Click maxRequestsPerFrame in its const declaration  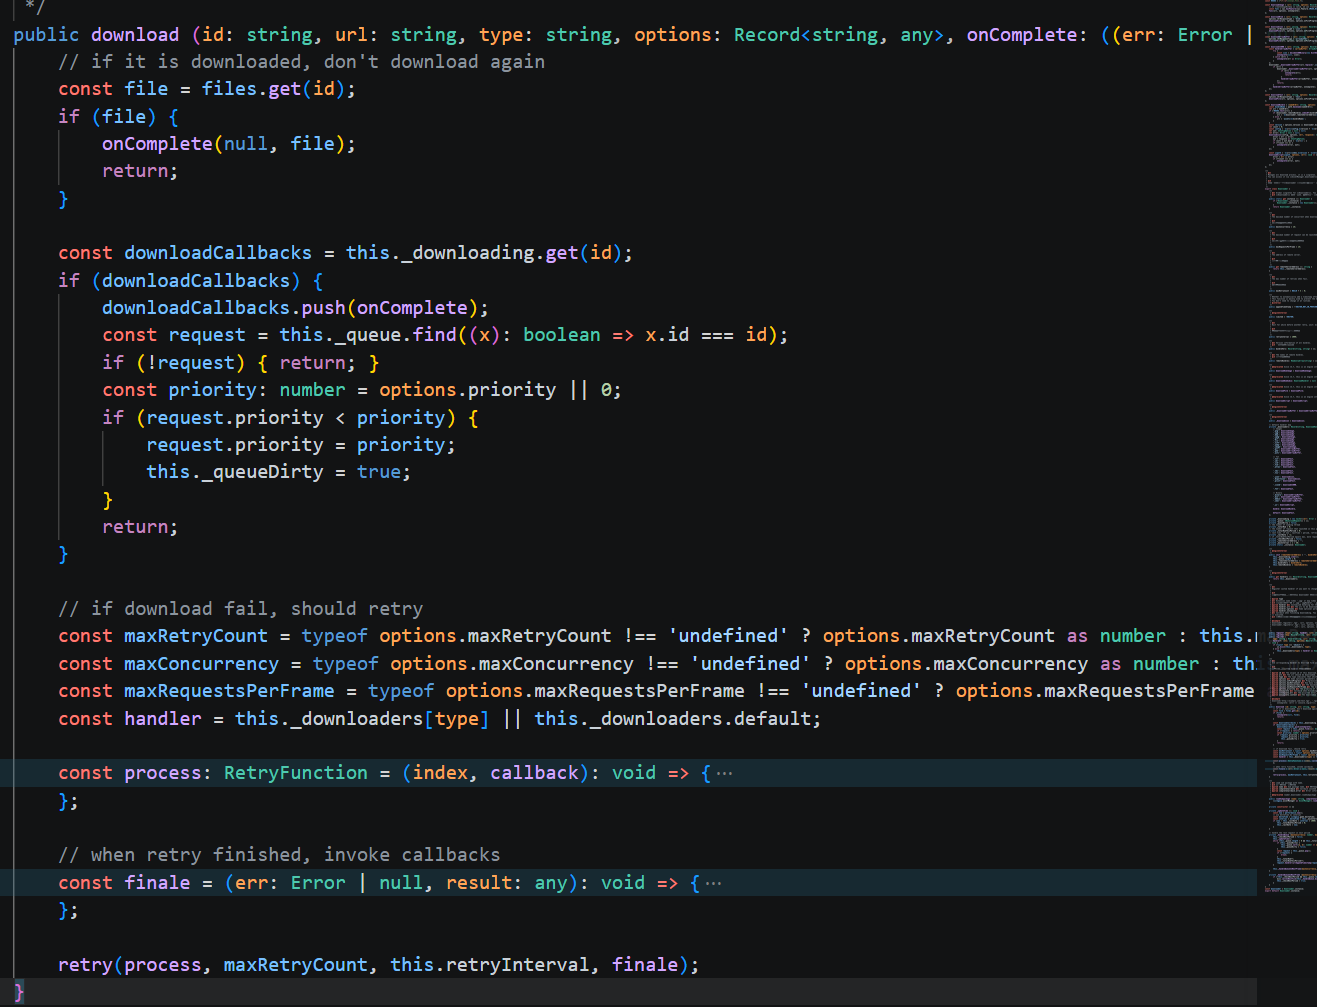(229, 691)
